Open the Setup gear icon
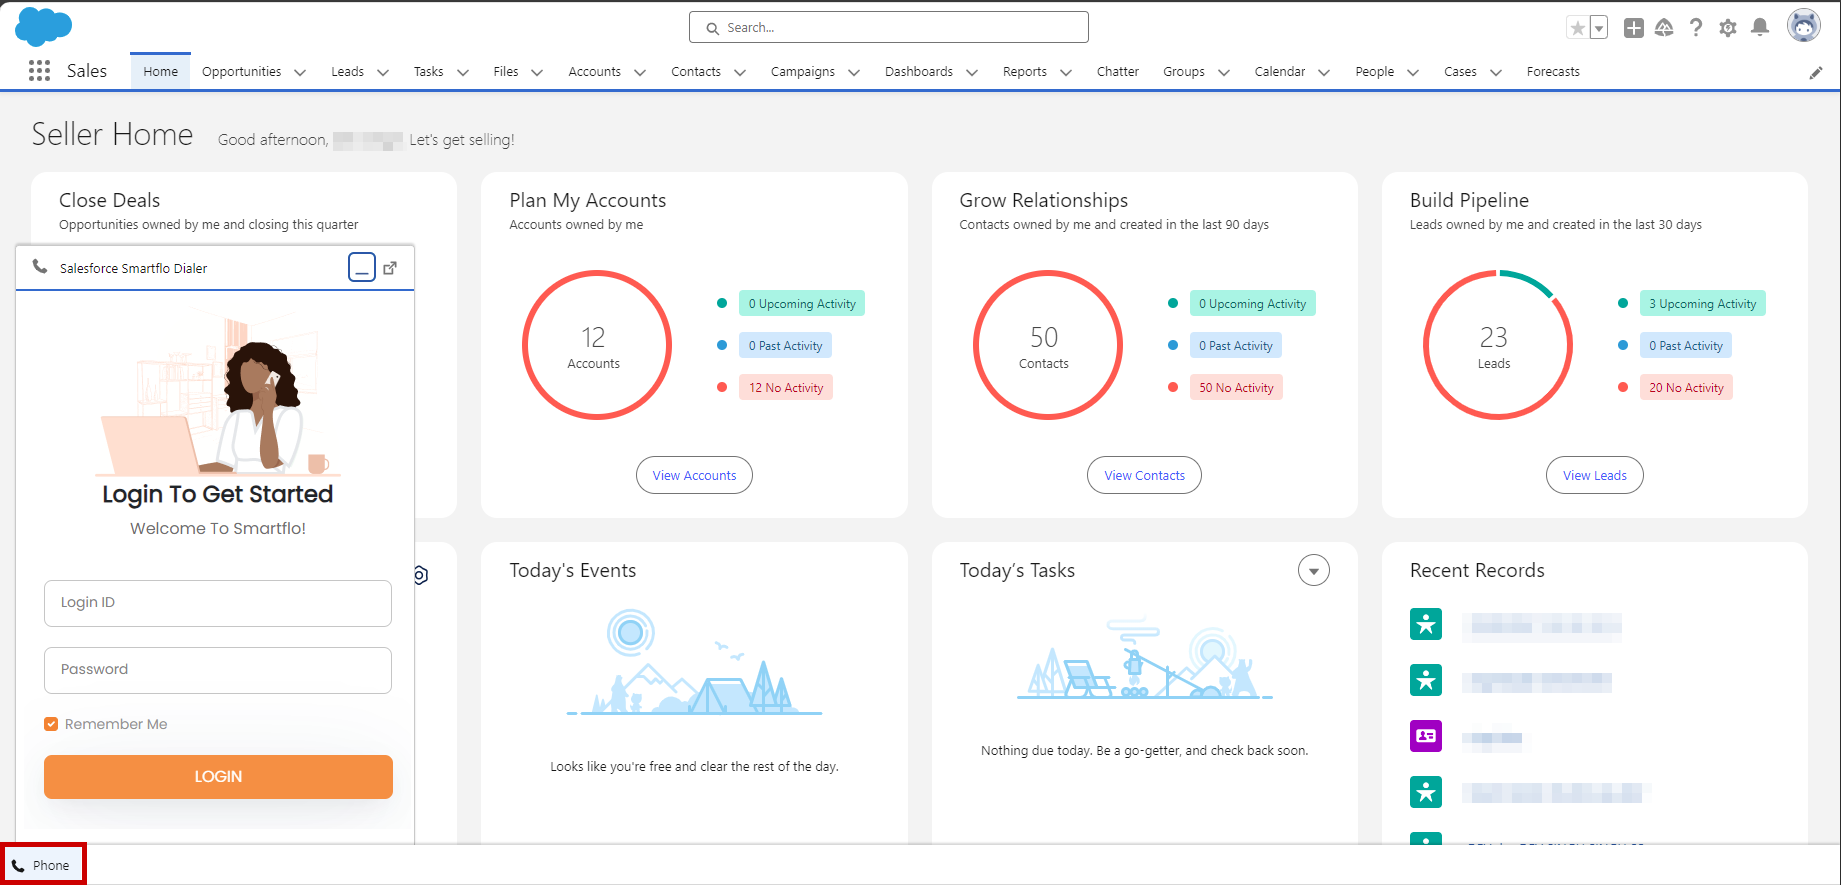This screenshot has width=1841, height=885. (x=1728, y=28)
